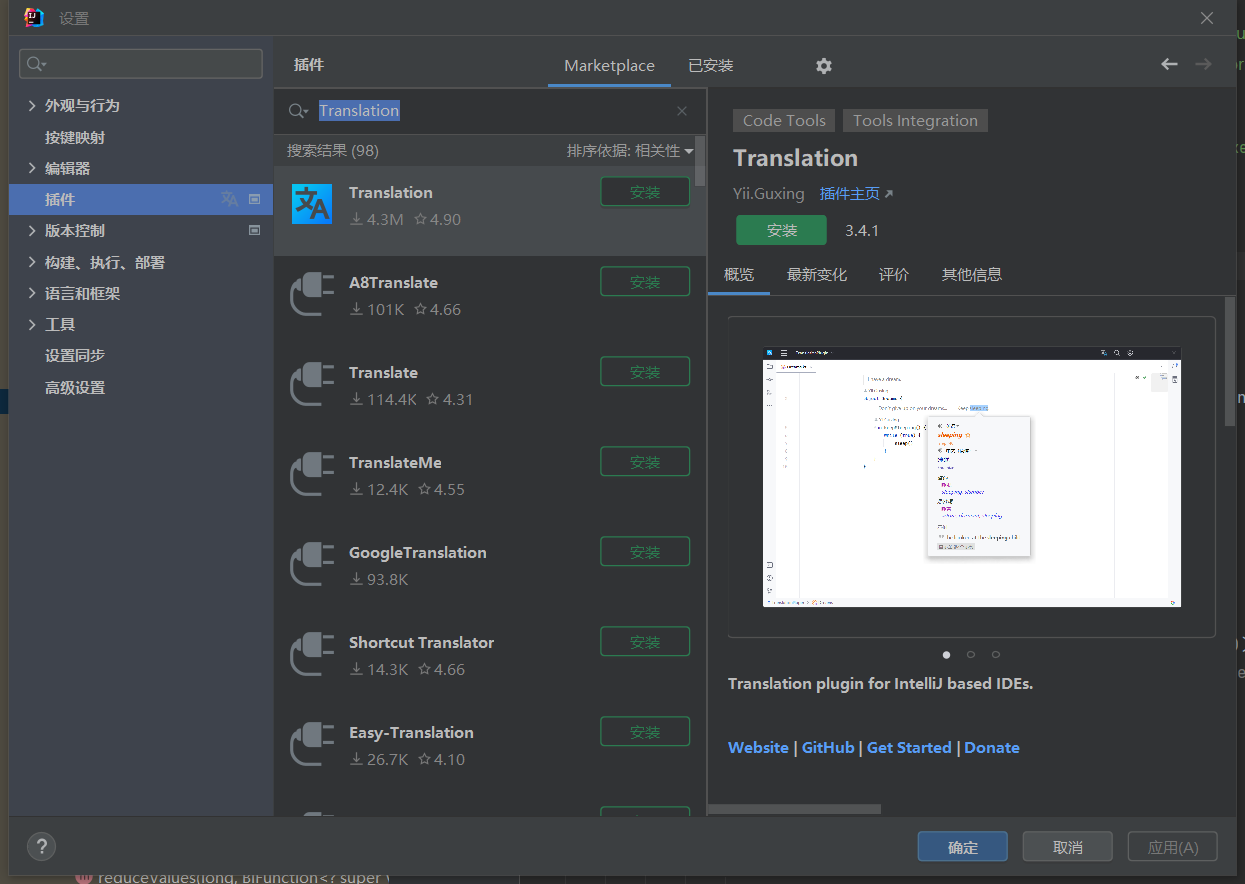The width and height of the screenshot is (1245, 884).
Task: Click the Easy-Translation plugin icon
Action: click(311, 745)
